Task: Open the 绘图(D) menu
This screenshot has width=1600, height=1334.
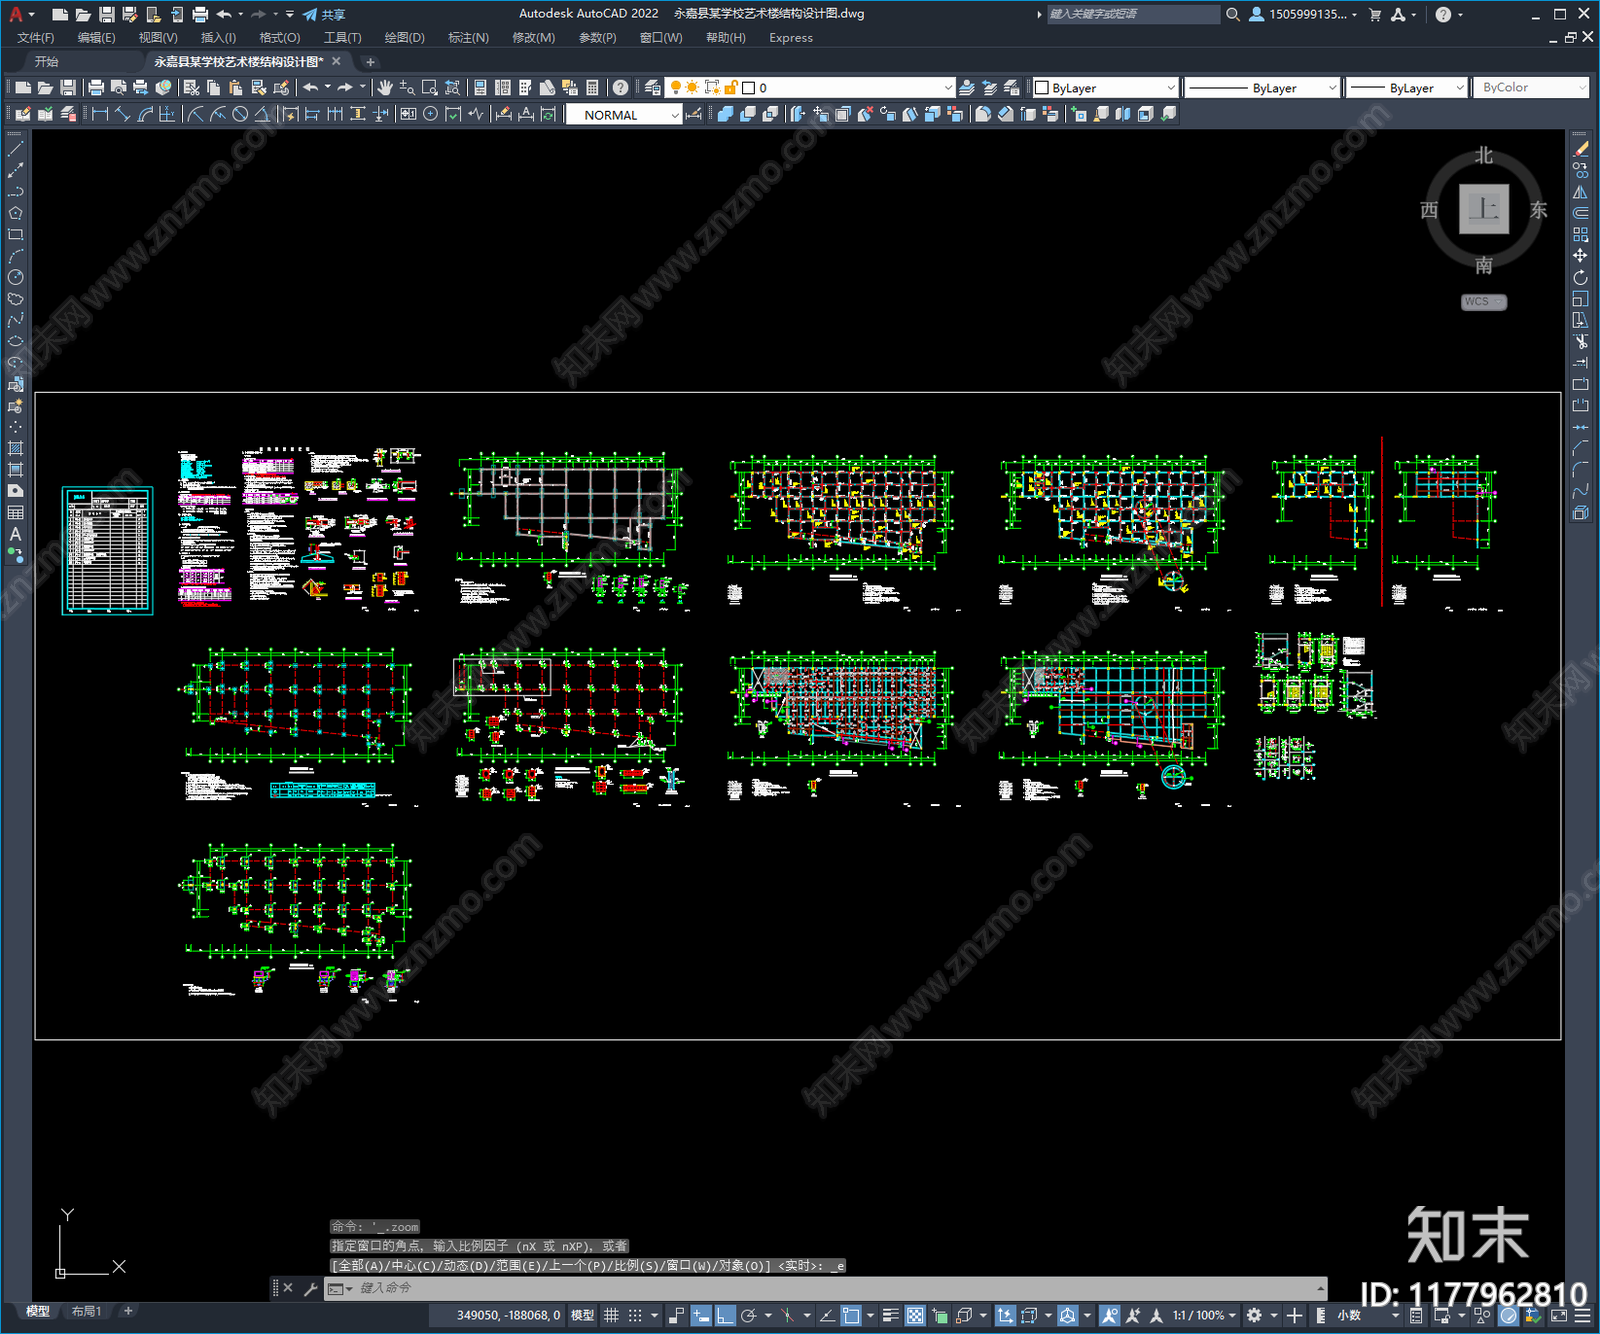Action: 405,38
